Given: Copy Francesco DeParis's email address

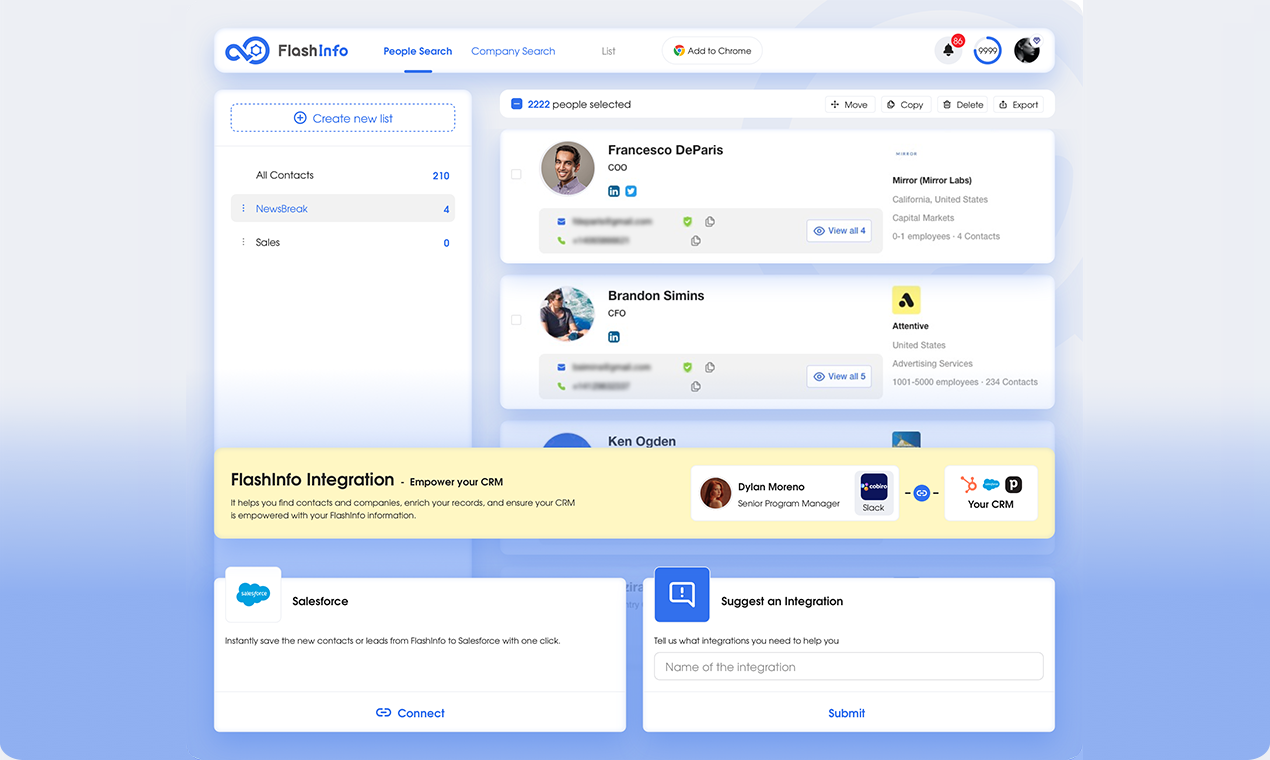Looking at the screenshot, I should tap(710, 222).
